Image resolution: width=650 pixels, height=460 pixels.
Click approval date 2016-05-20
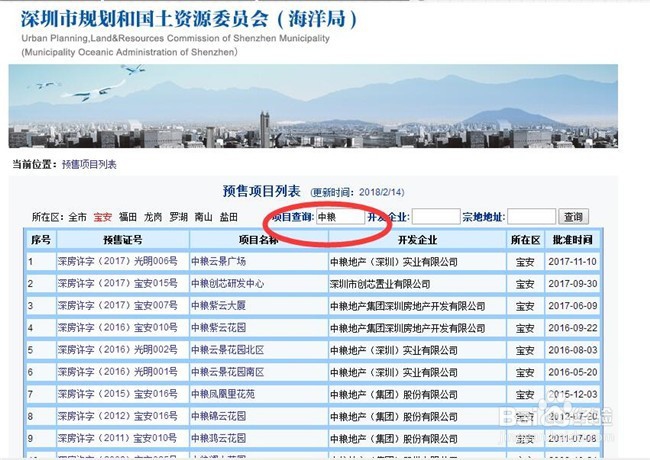click(x=572, y=372)
